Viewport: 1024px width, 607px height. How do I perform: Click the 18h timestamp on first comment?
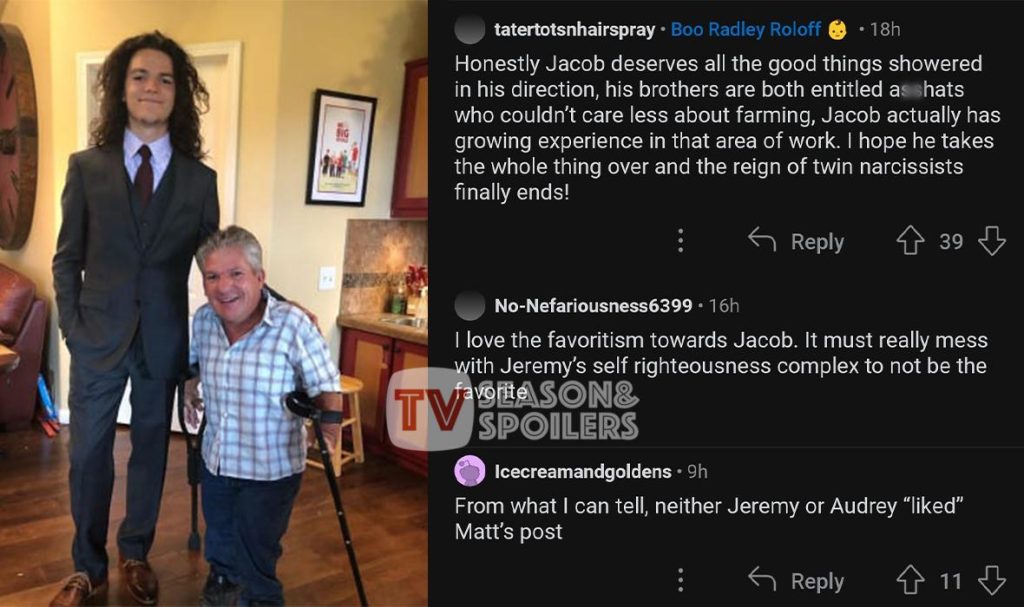pos(885,29)
